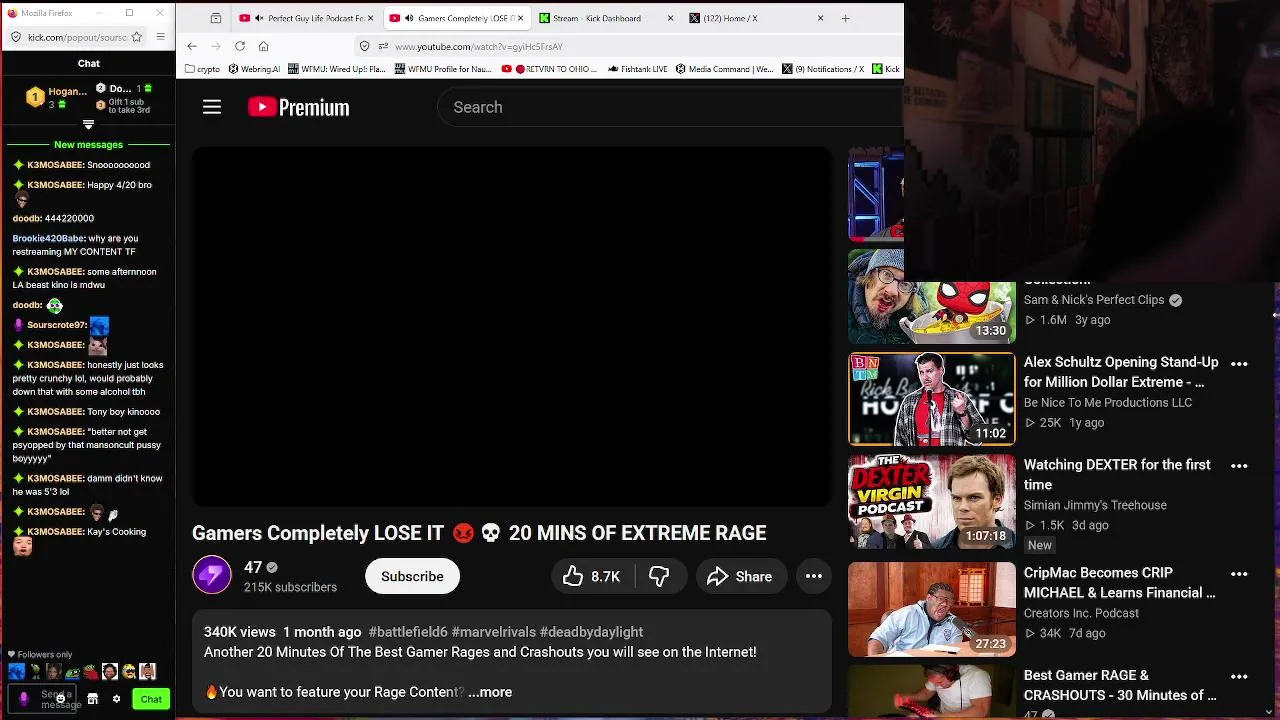The image size is (1280, 720).
Task: Open options for Watching DEXTER video
Action: pos(1239,466)
